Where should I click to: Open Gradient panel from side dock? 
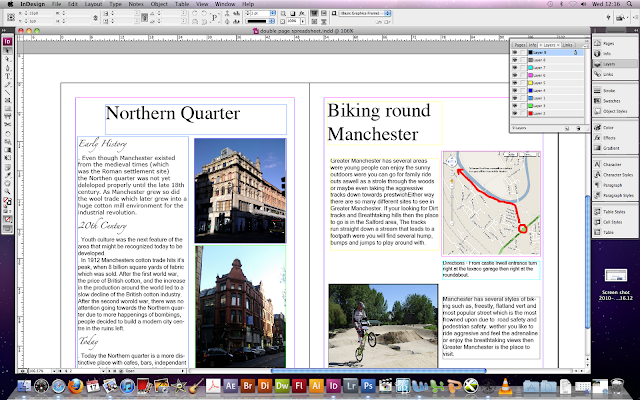pos(615,148)
